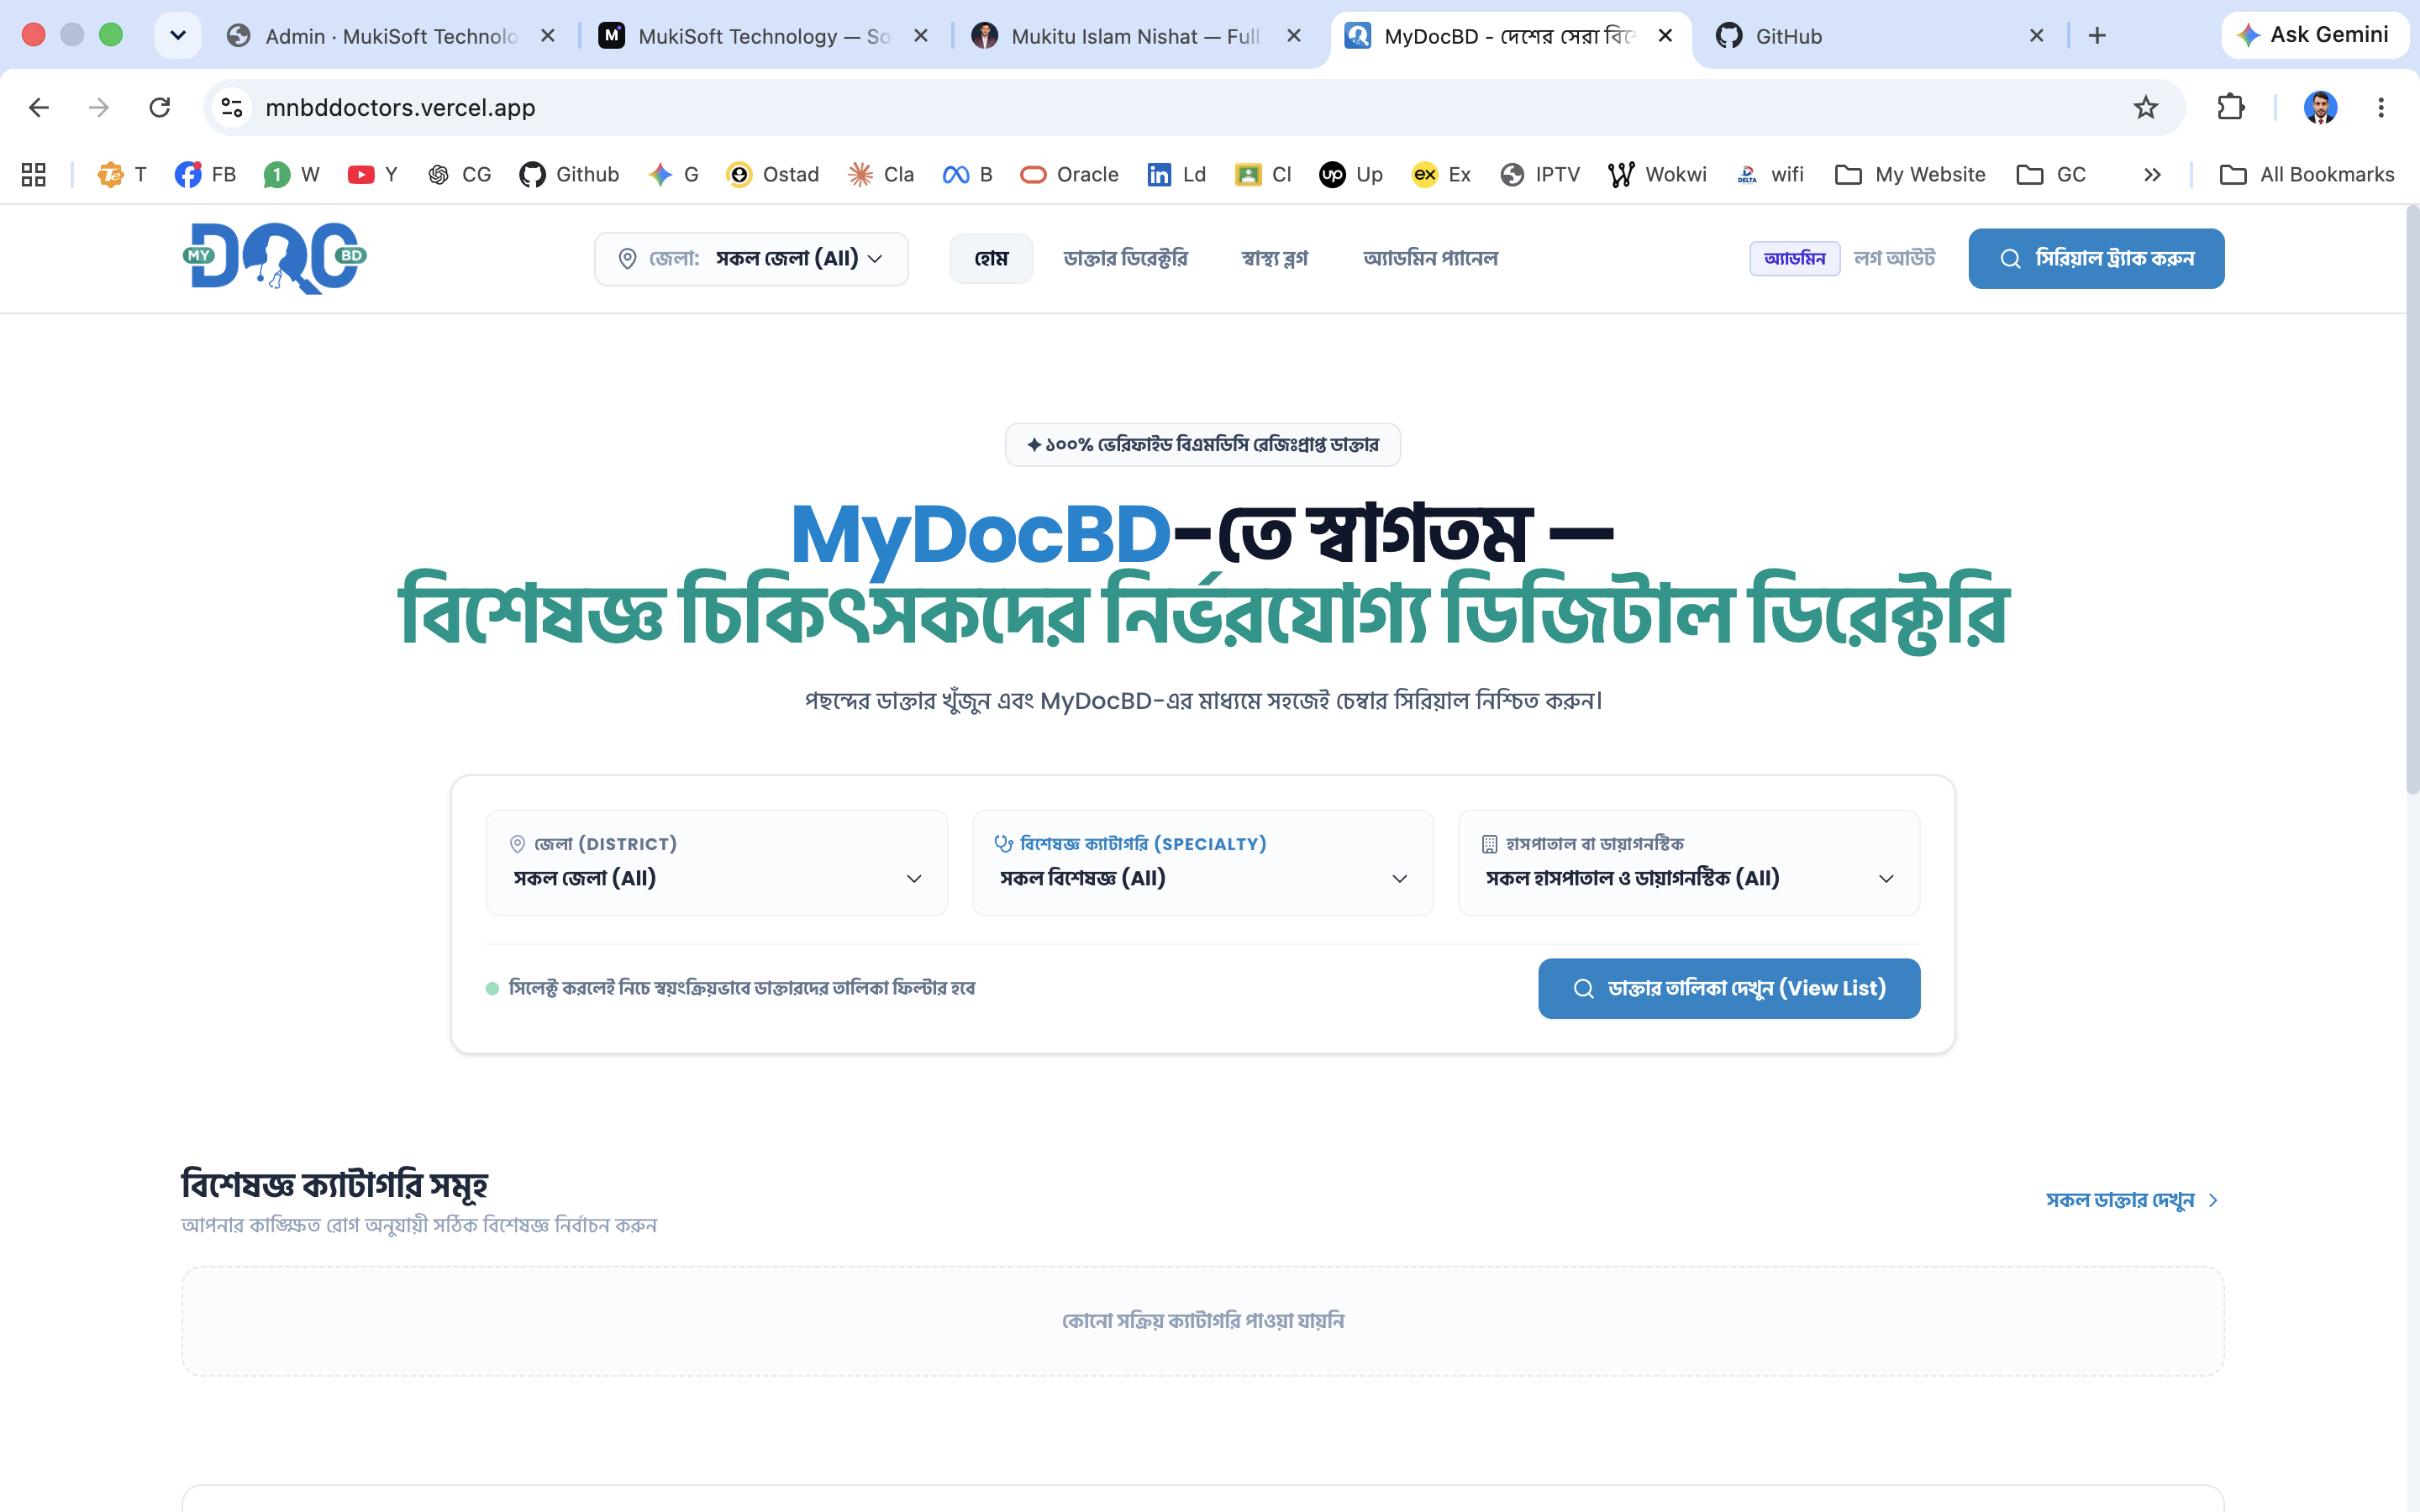
Task: Click the লগ আউট link
Action: point(1894,259)
